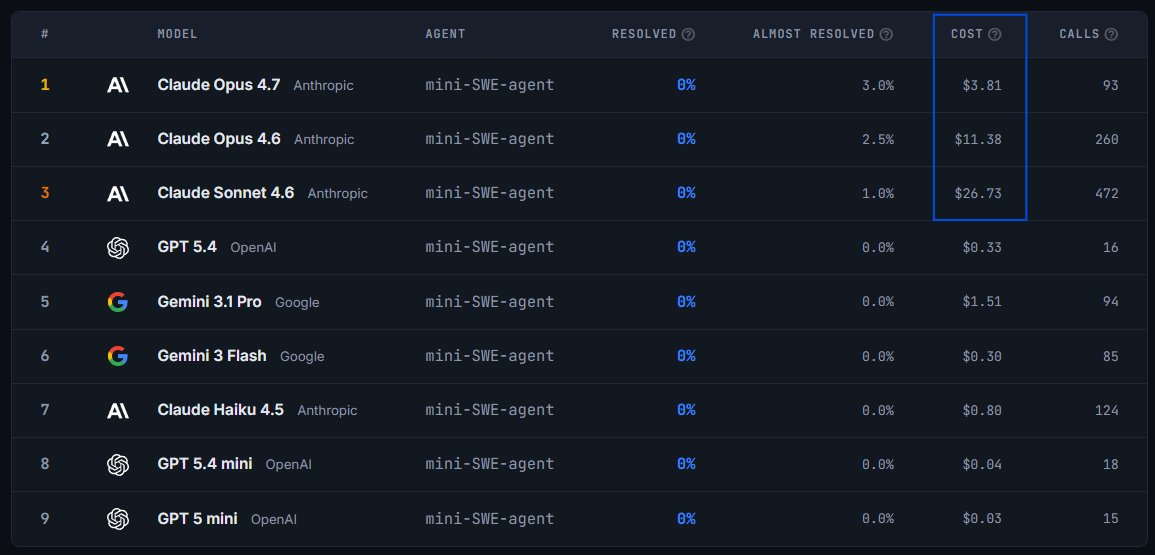Click the Anthropic label beside Claude Opus 4.7
The height and width of the screenshot is (555, 1155).
[x=323, y=85]
